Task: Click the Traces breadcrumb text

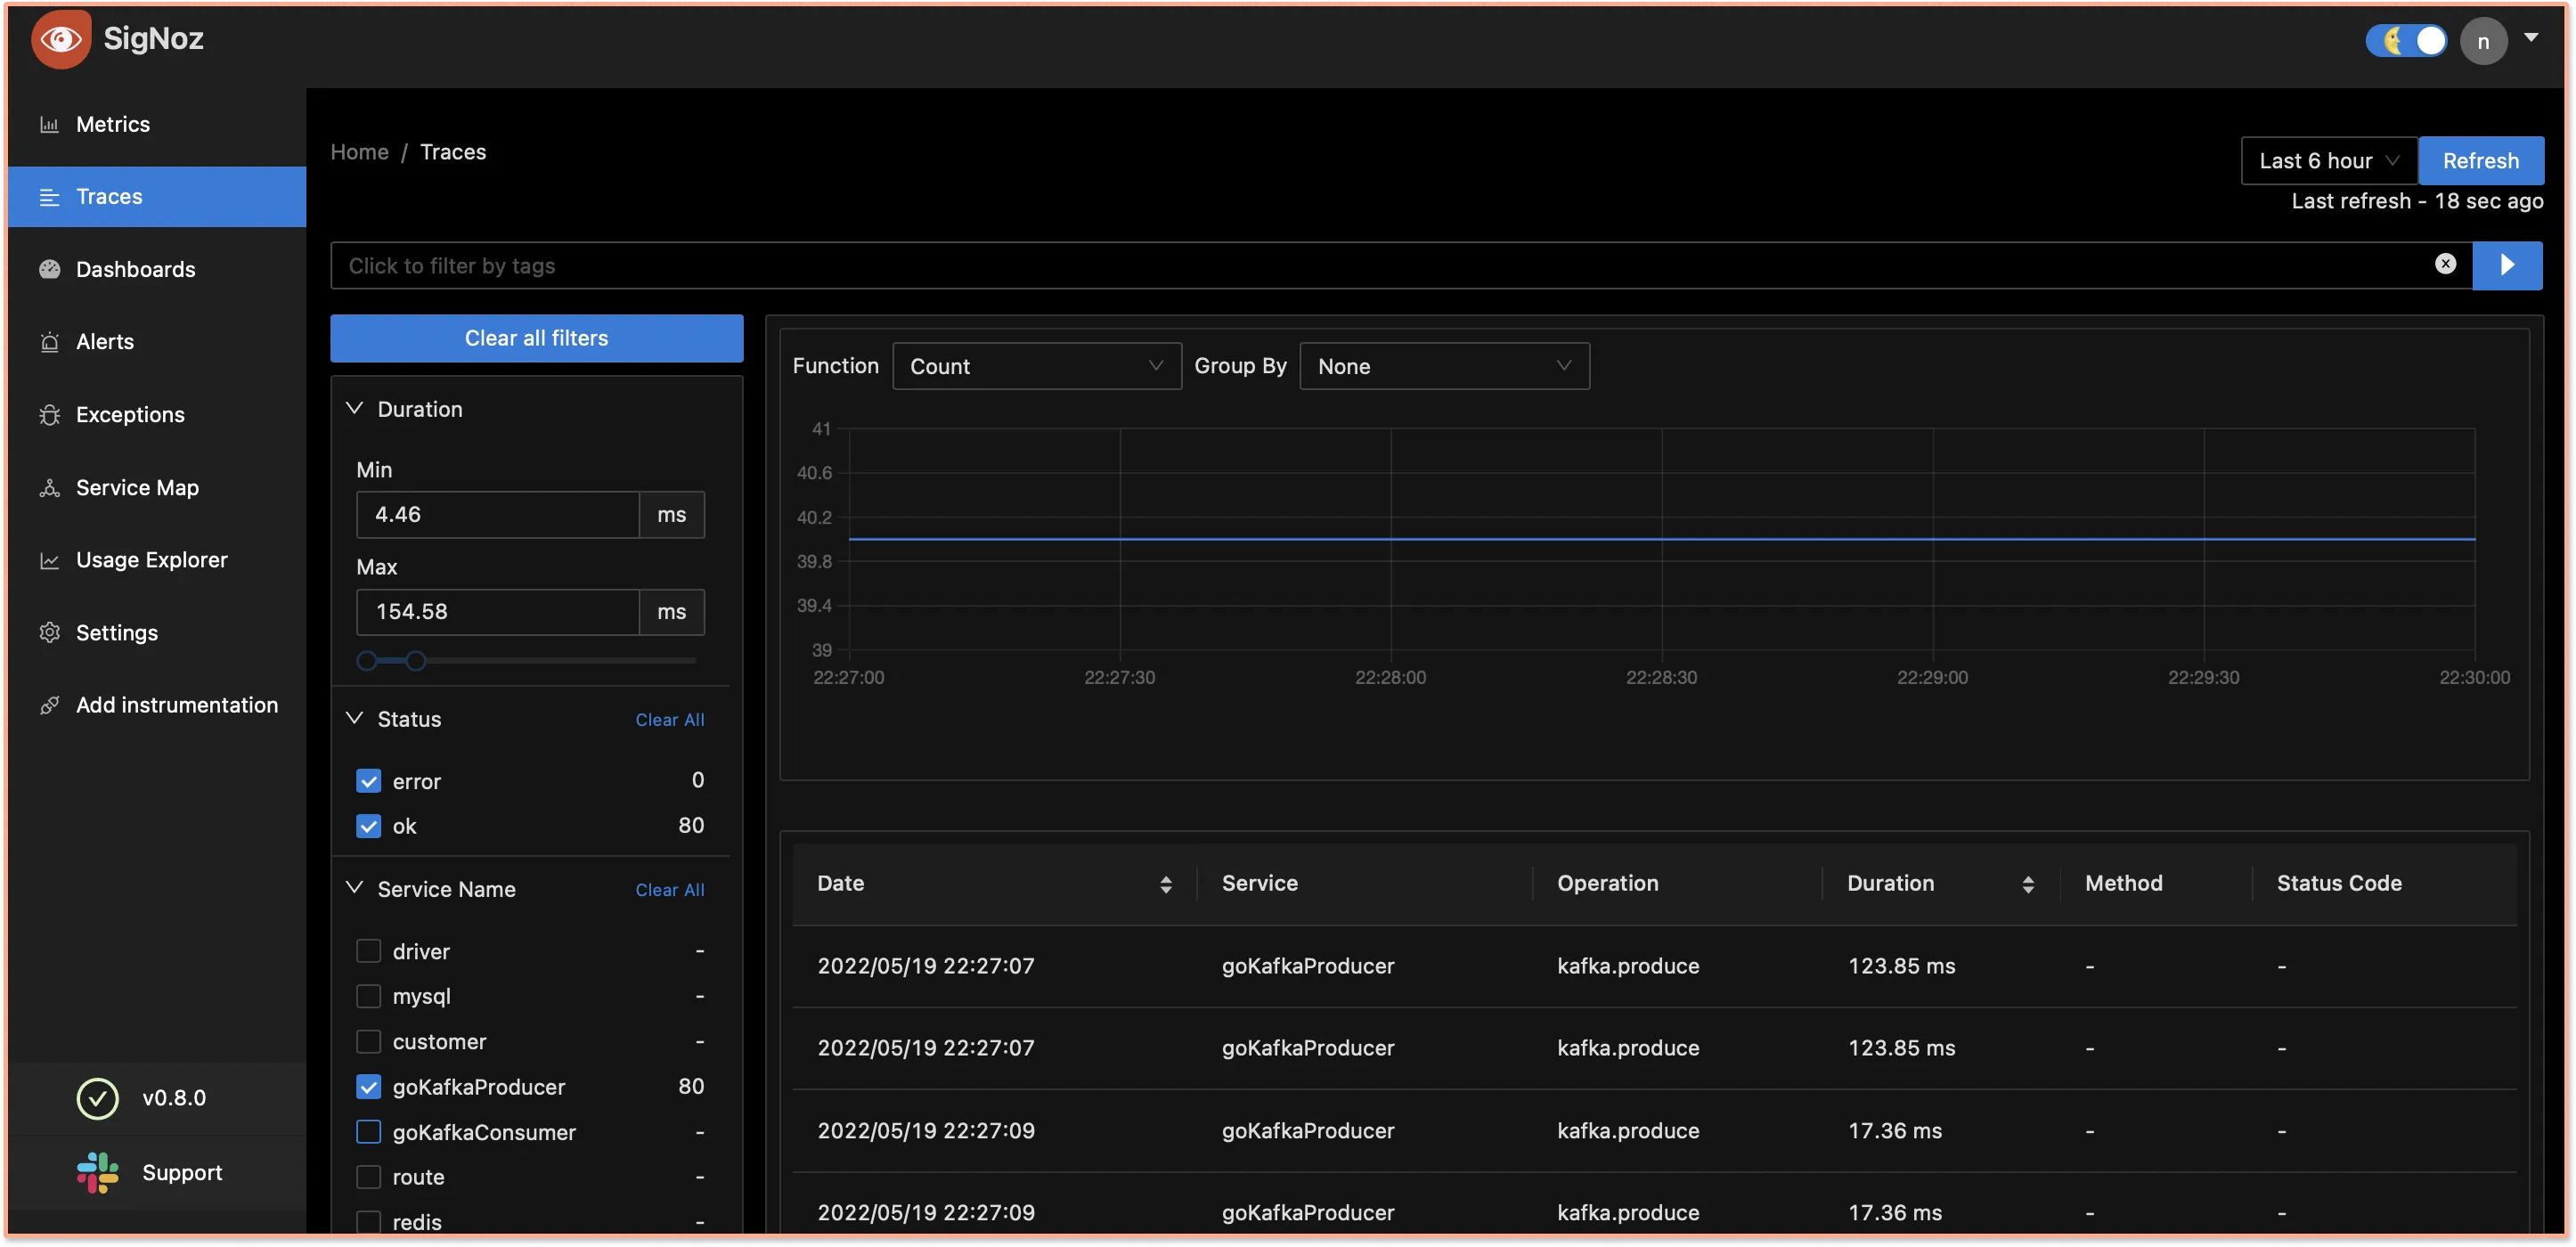Action: point(453,152)
